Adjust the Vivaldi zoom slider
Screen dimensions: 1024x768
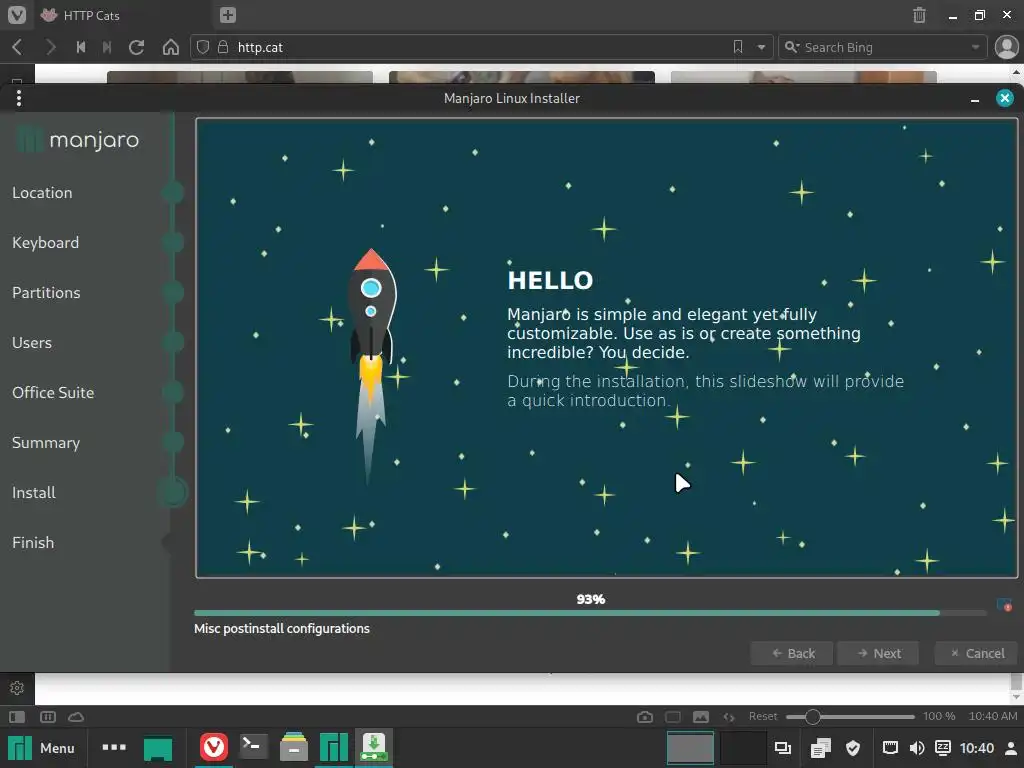pyautogui.click(x=850, y=716)
